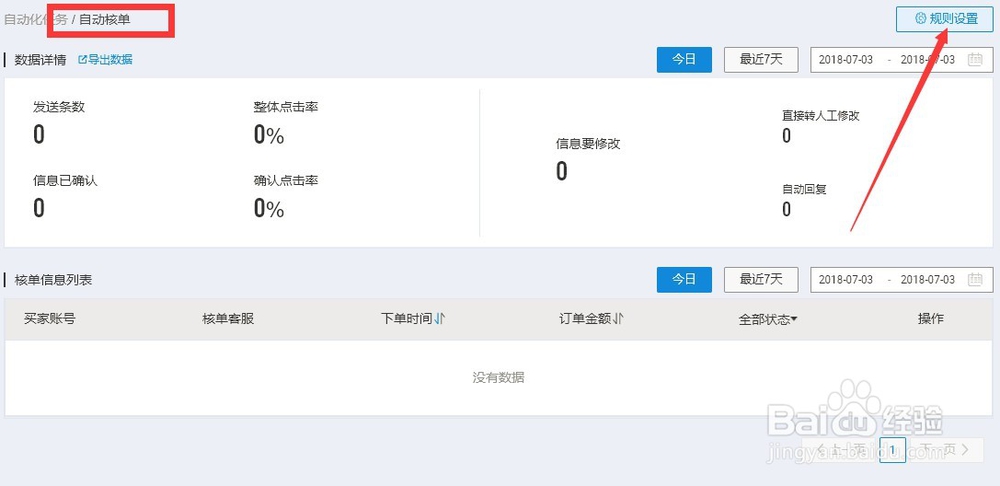
Task: Click the 自动化任务 breadcrumb
Action: [x=36, y=20]
